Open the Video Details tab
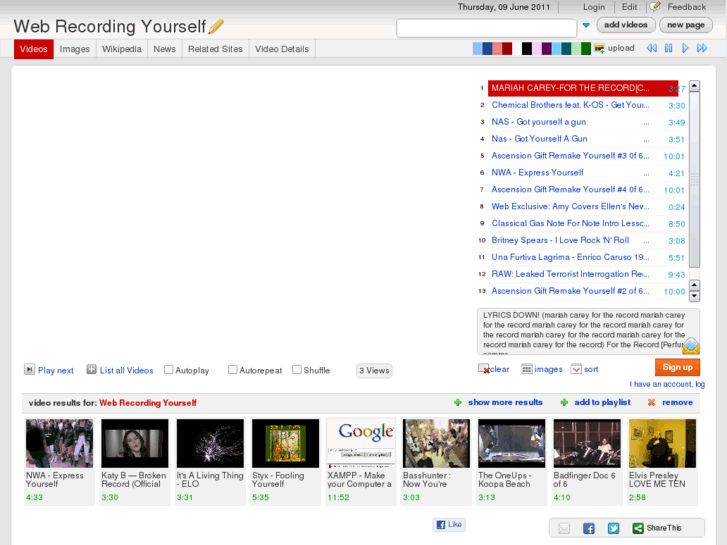 (x=282, y=49)
